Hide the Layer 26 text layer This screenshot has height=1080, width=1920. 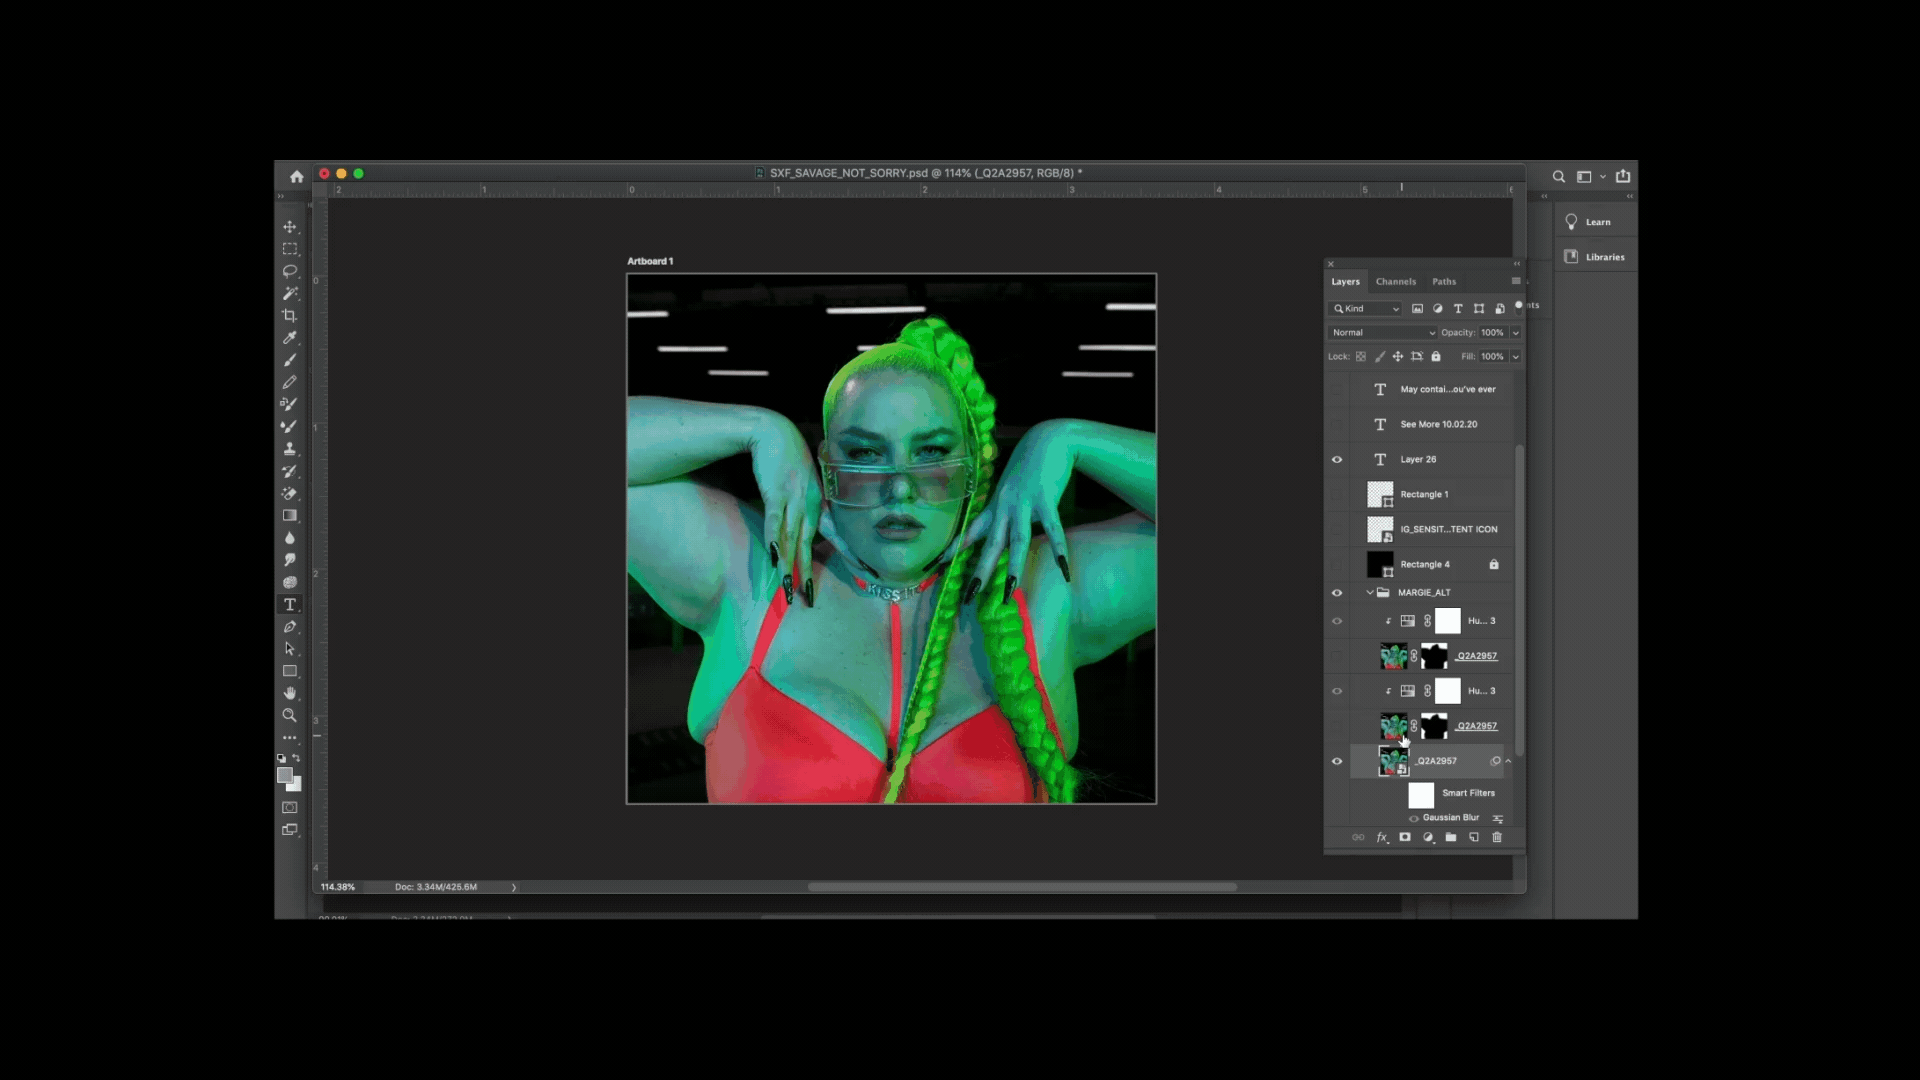[x=1337, y=460]
